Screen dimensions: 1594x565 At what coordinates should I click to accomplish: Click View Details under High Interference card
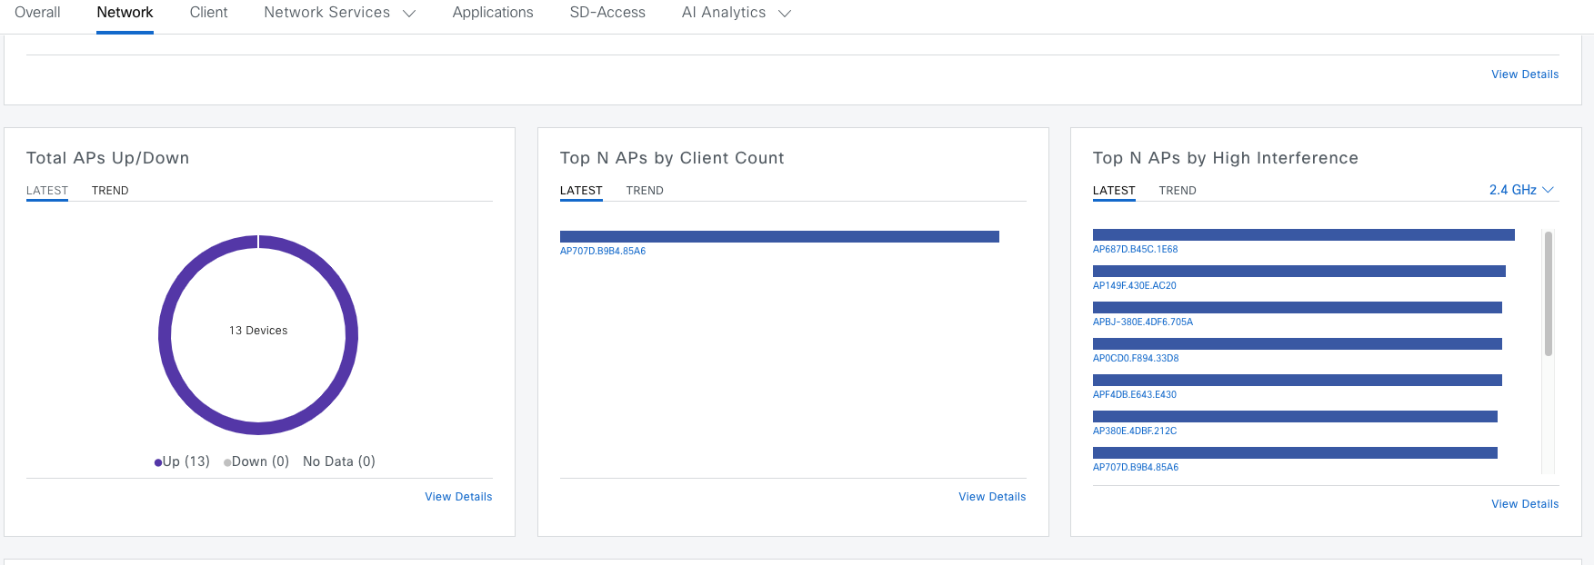click(1524, 504)
